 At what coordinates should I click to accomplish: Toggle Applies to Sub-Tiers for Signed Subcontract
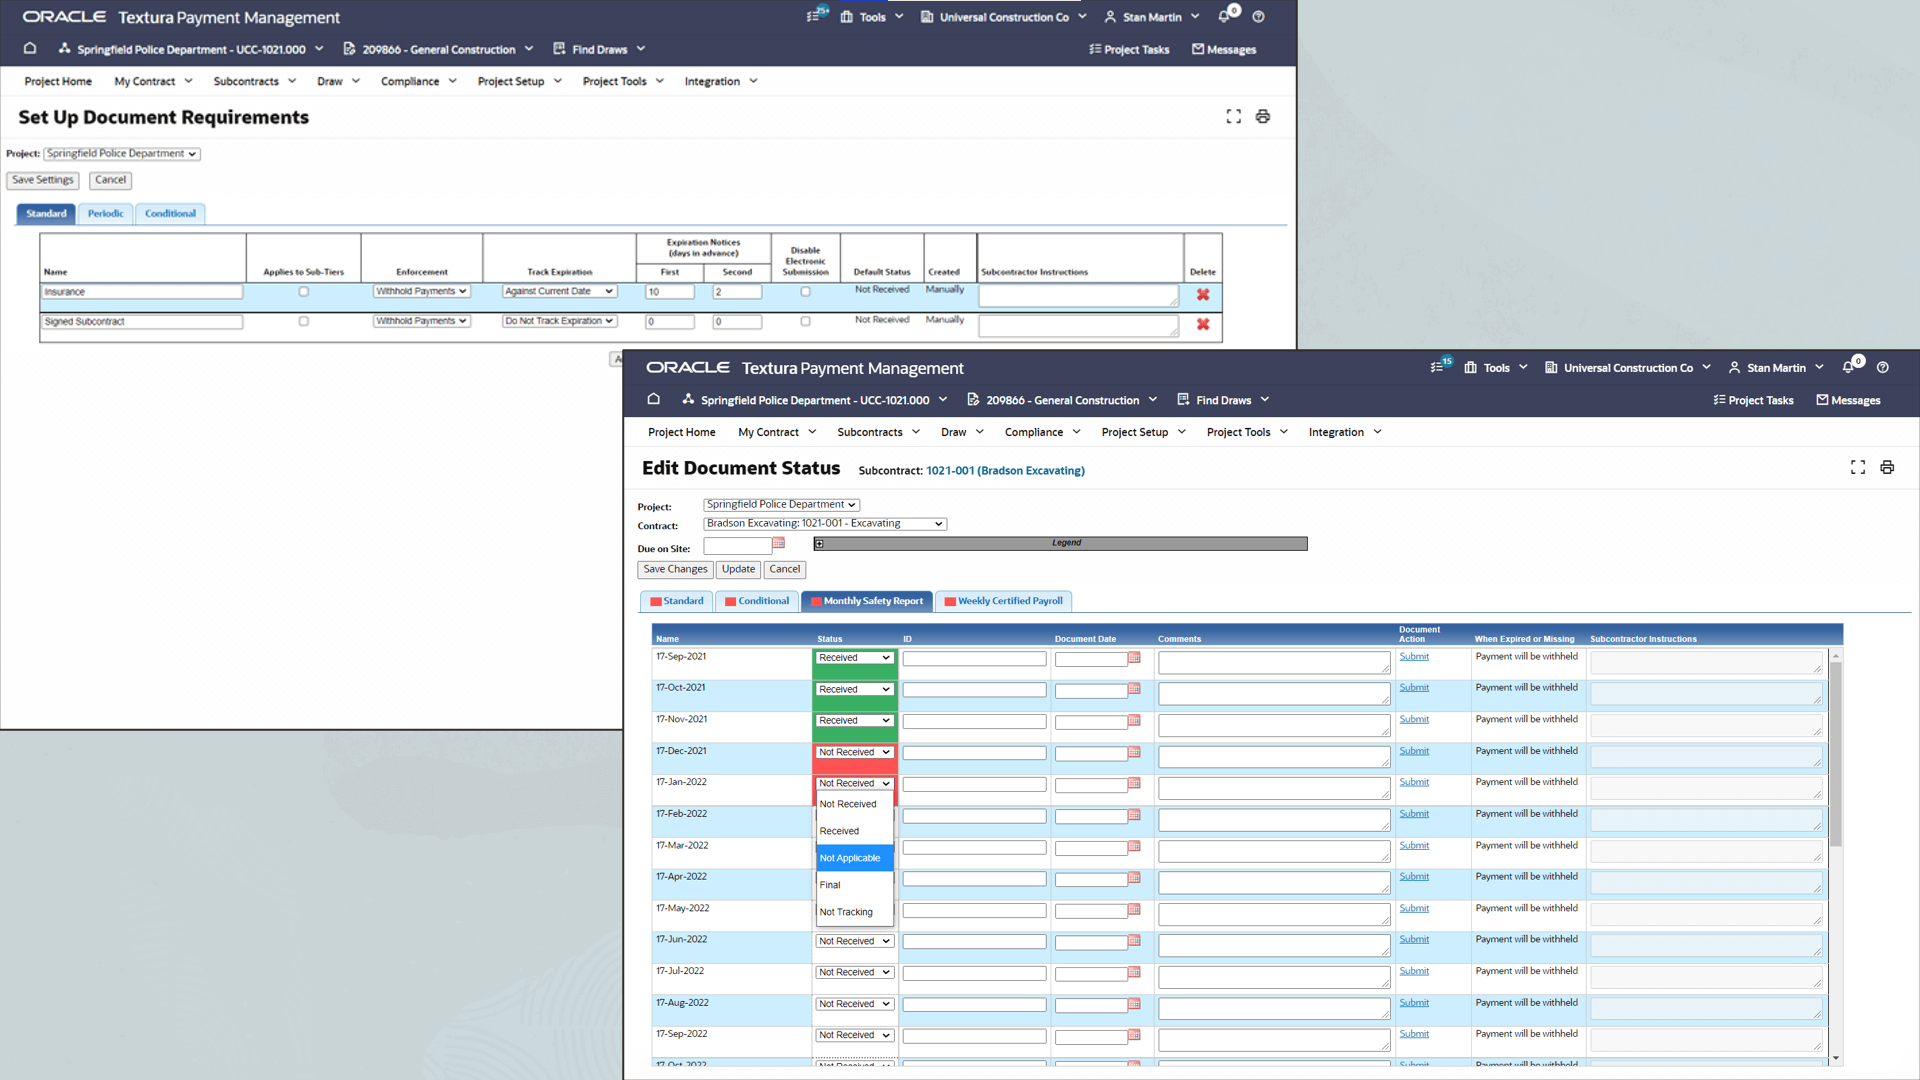click(x=304, y=322)
